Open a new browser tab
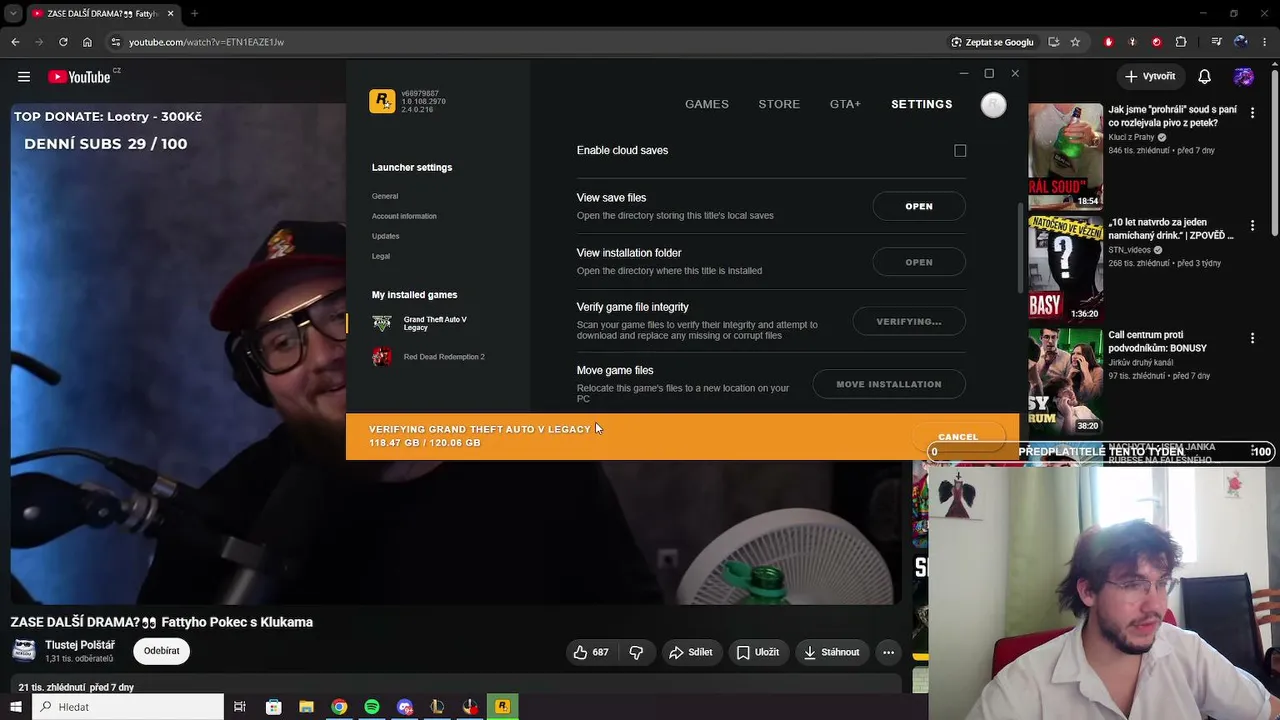The image size is (1280, 720). tap(194, 14)
